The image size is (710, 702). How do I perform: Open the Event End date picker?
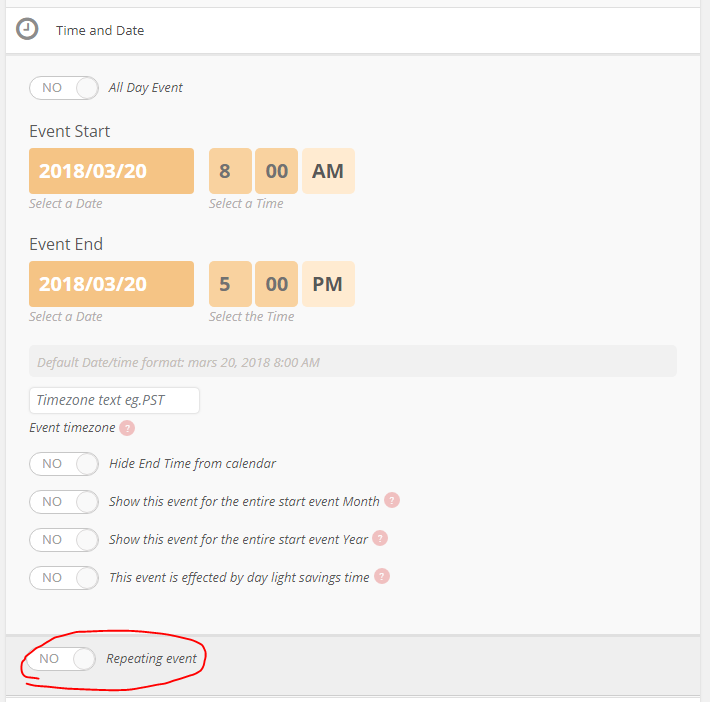[111, 284]
